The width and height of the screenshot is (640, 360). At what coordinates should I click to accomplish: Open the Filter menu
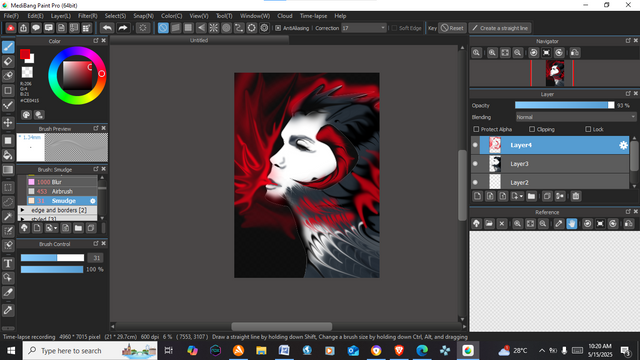point(87,16)
